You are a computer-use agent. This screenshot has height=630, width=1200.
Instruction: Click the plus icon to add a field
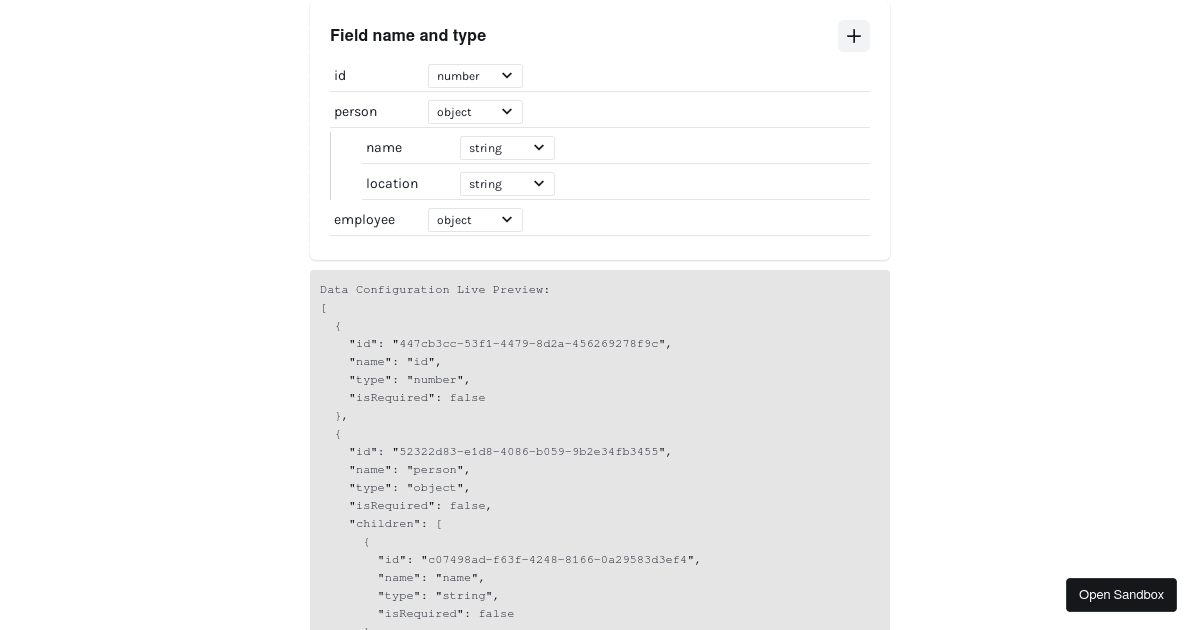[x=854, y=36]
